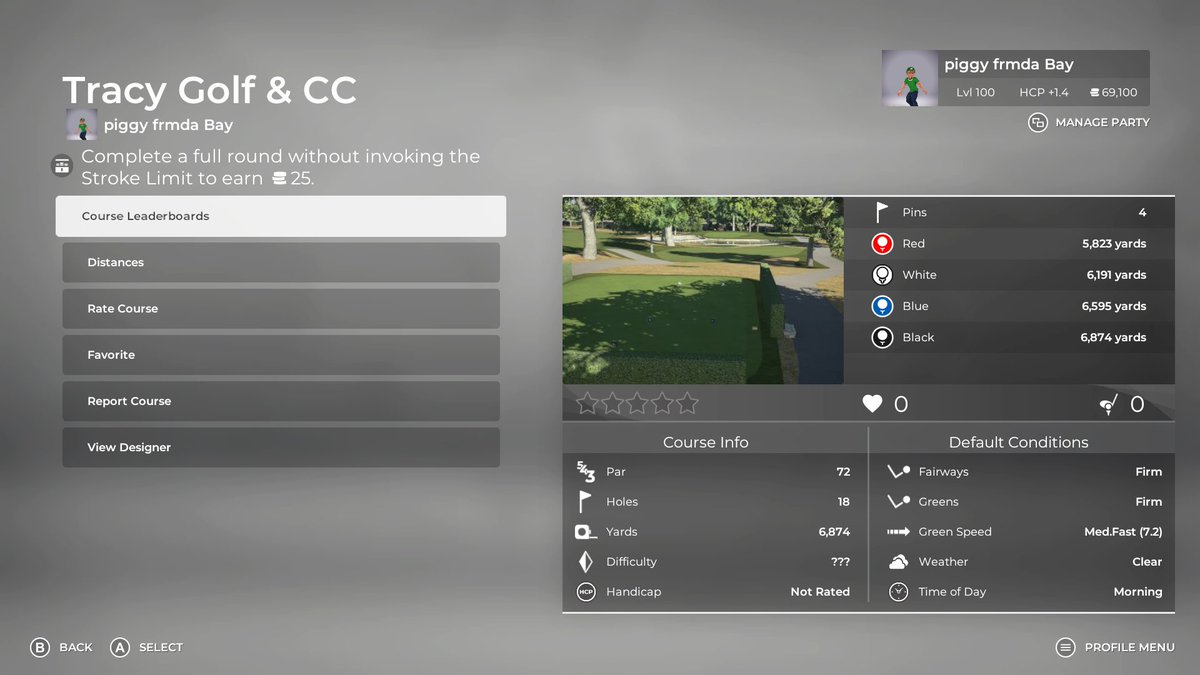Viewport: 1200px width, 675px height.
Task: Click the Select label
Action: click(161, 647)
